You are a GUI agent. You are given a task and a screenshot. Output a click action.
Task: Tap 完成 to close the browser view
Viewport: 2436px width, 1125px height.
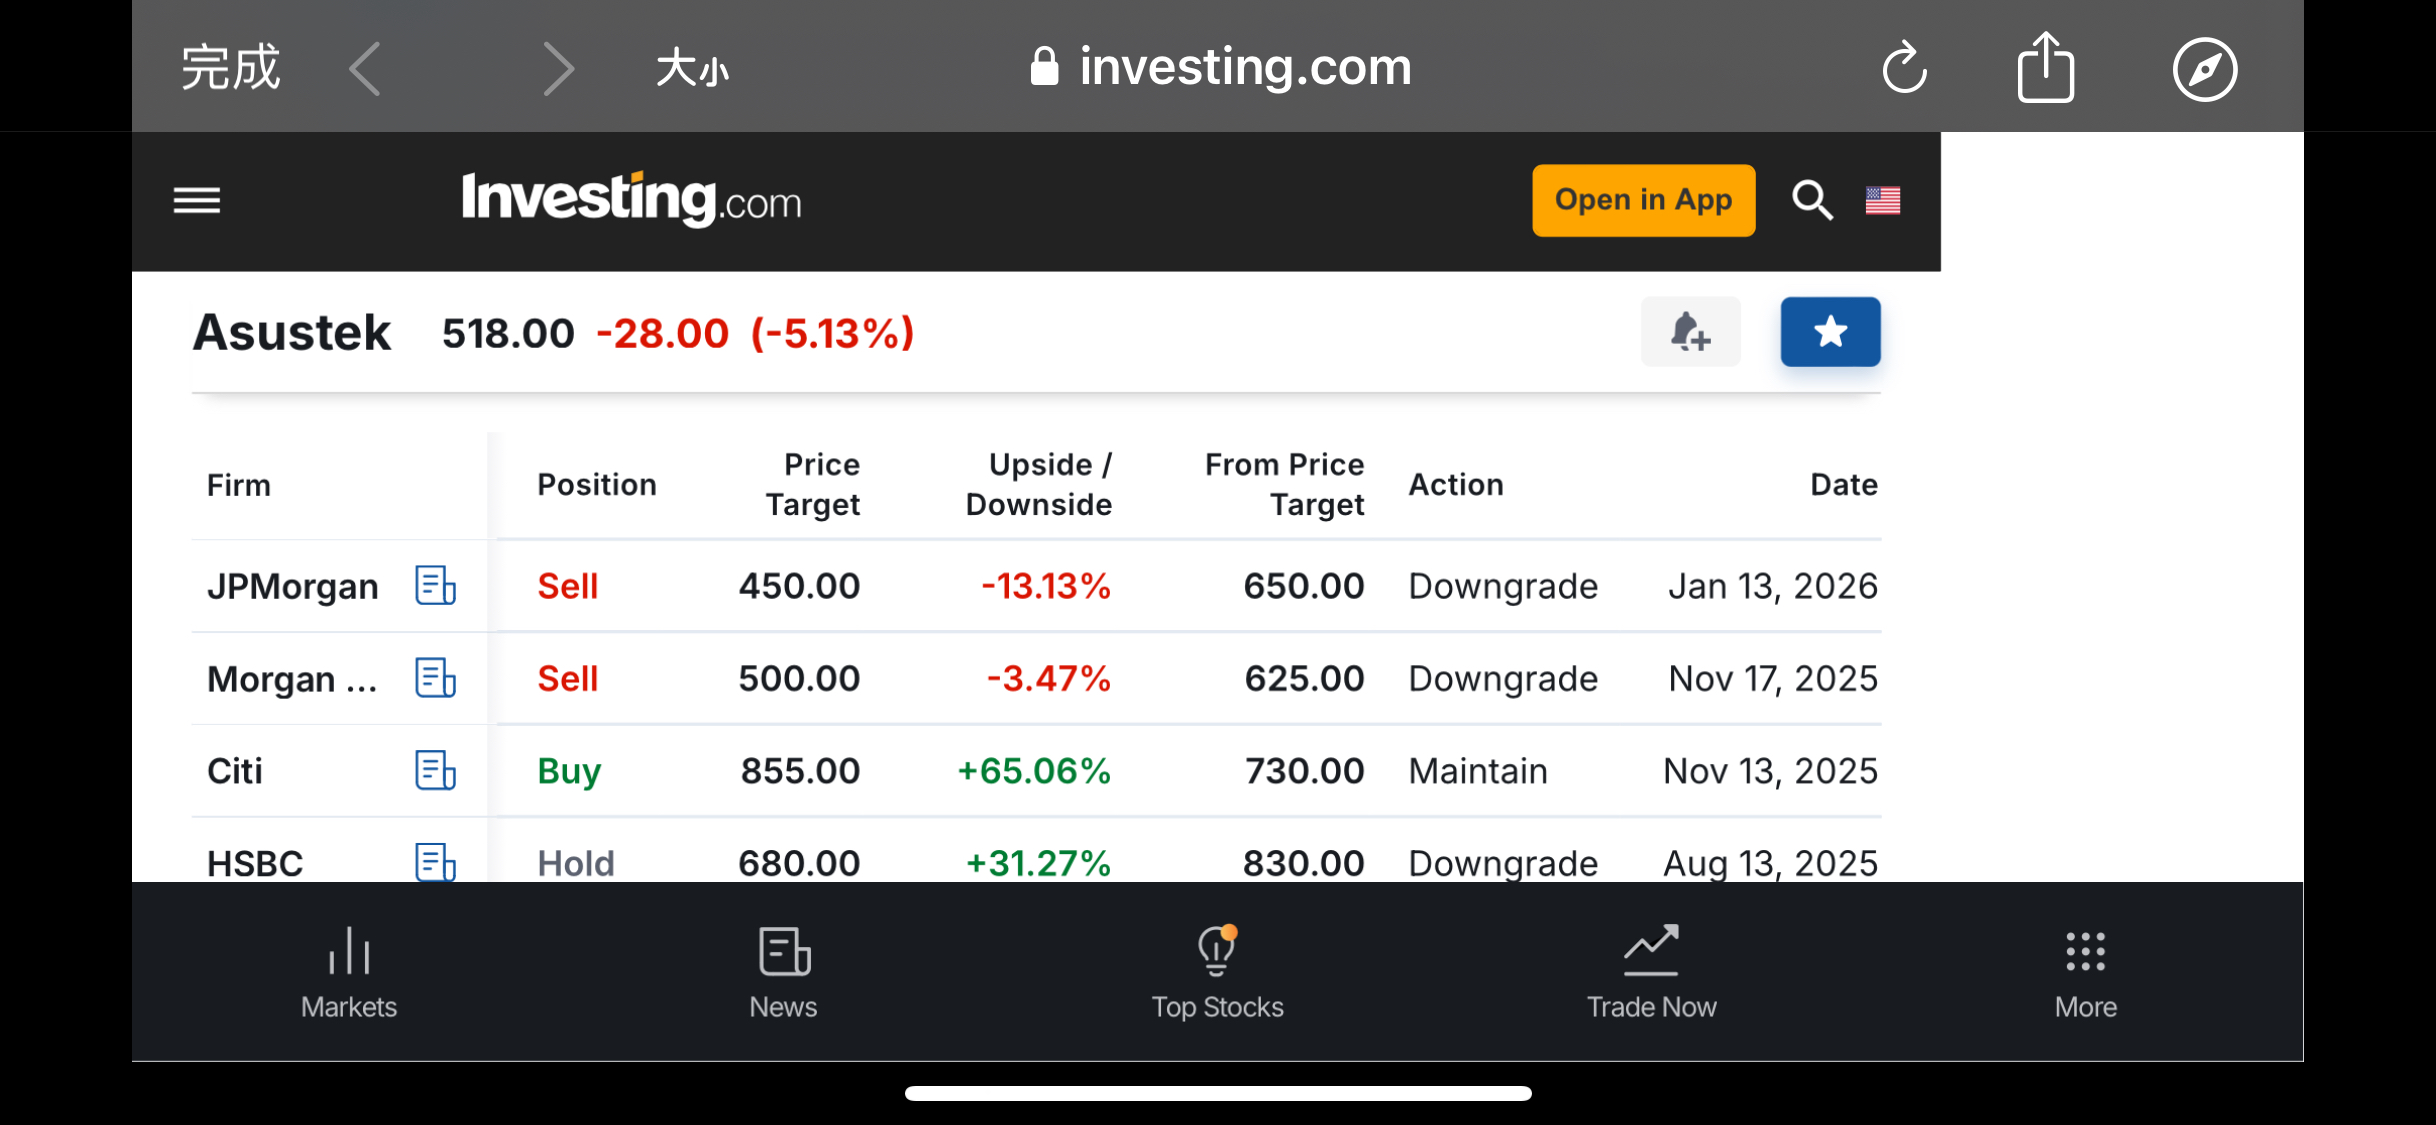(x=230, y=68)
